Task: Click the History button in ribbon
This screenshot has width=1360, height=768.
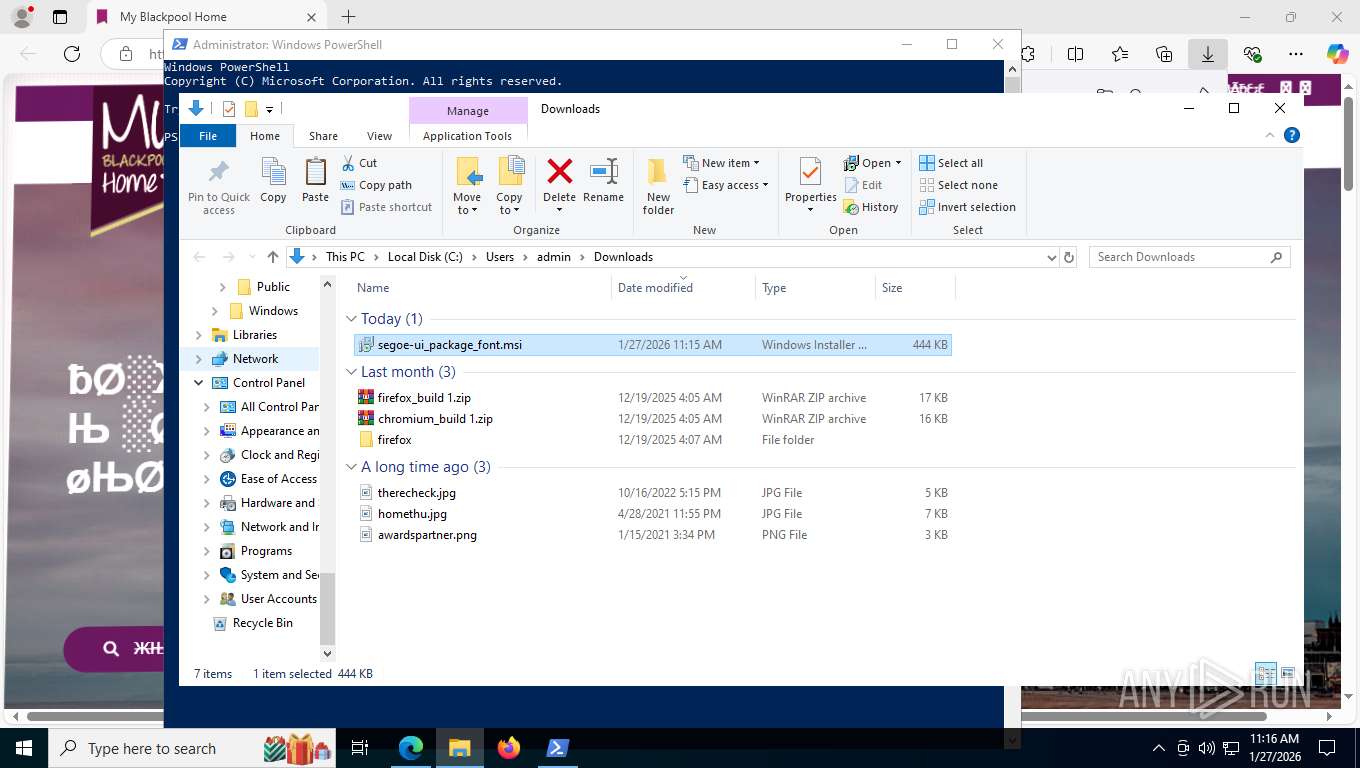Action: 871,207
